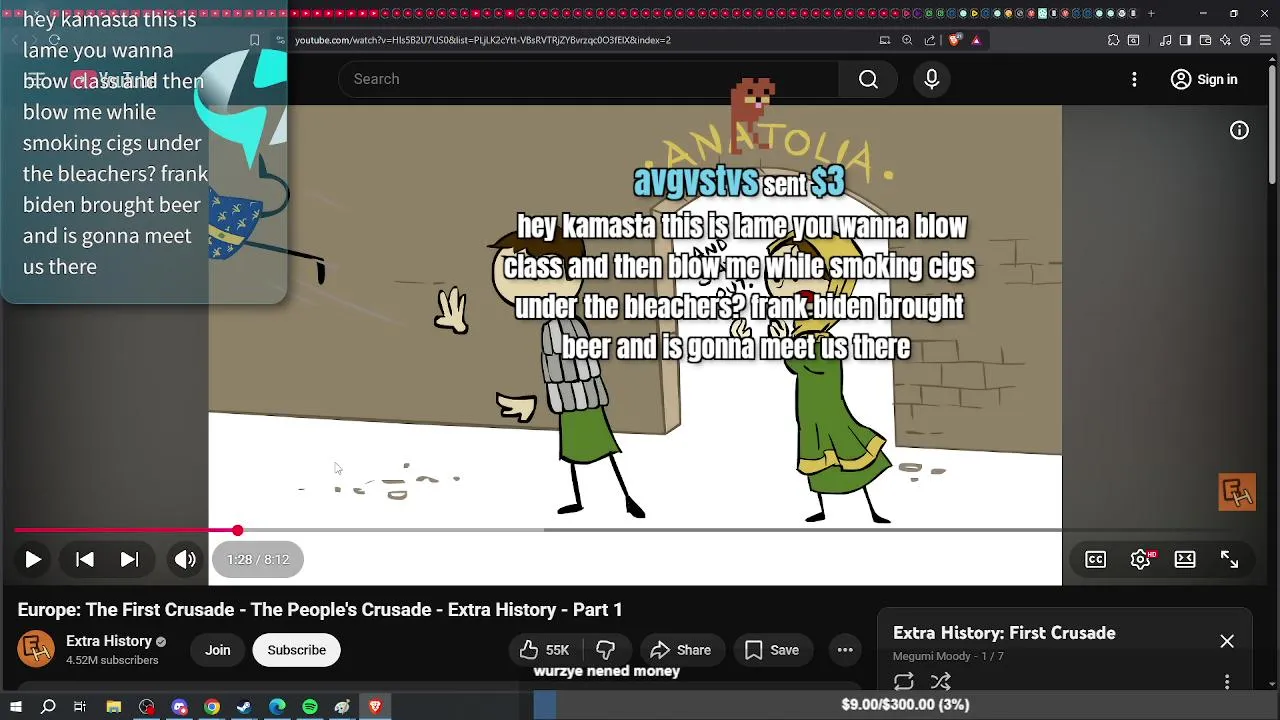
Task: Open Windows Task View
Action: pyautogui.click(x=80, y=707)
